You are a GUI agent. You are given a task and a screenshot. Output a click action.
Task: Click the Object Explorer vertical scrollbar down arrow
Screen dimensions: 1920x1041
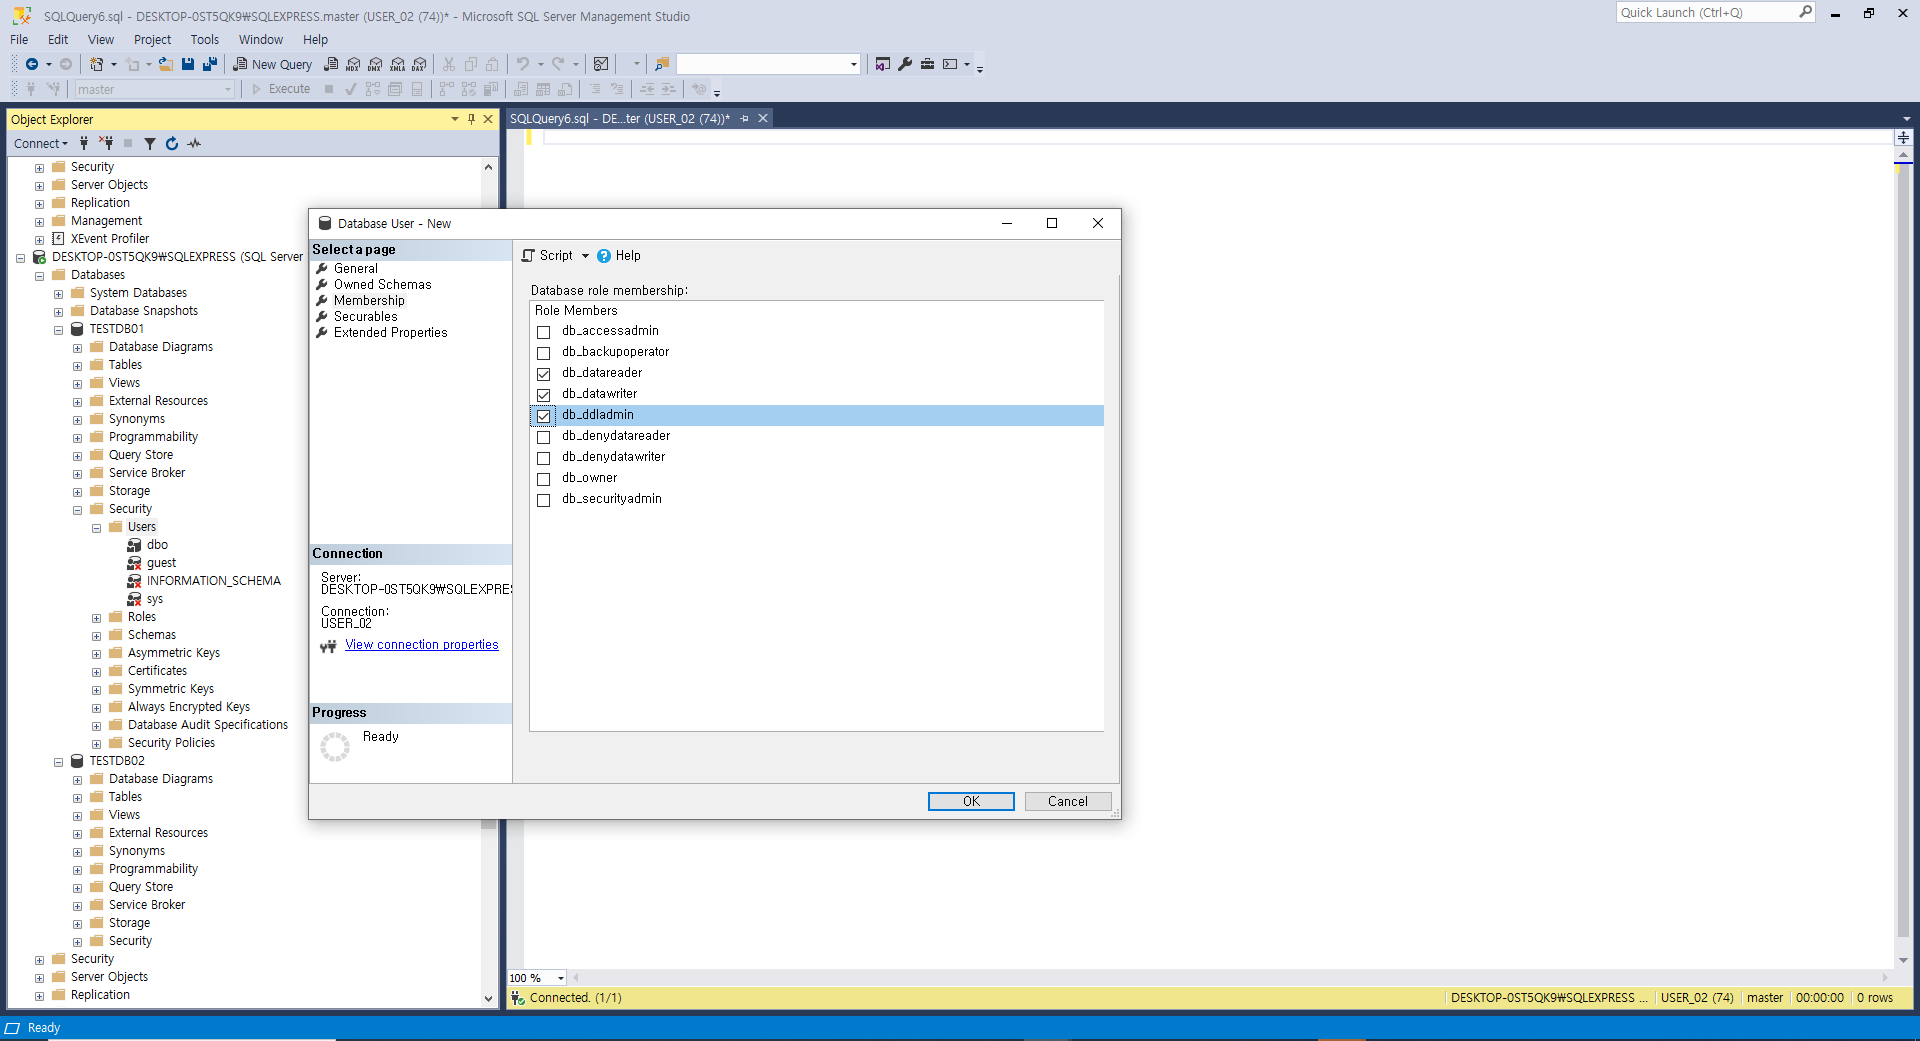488,998
